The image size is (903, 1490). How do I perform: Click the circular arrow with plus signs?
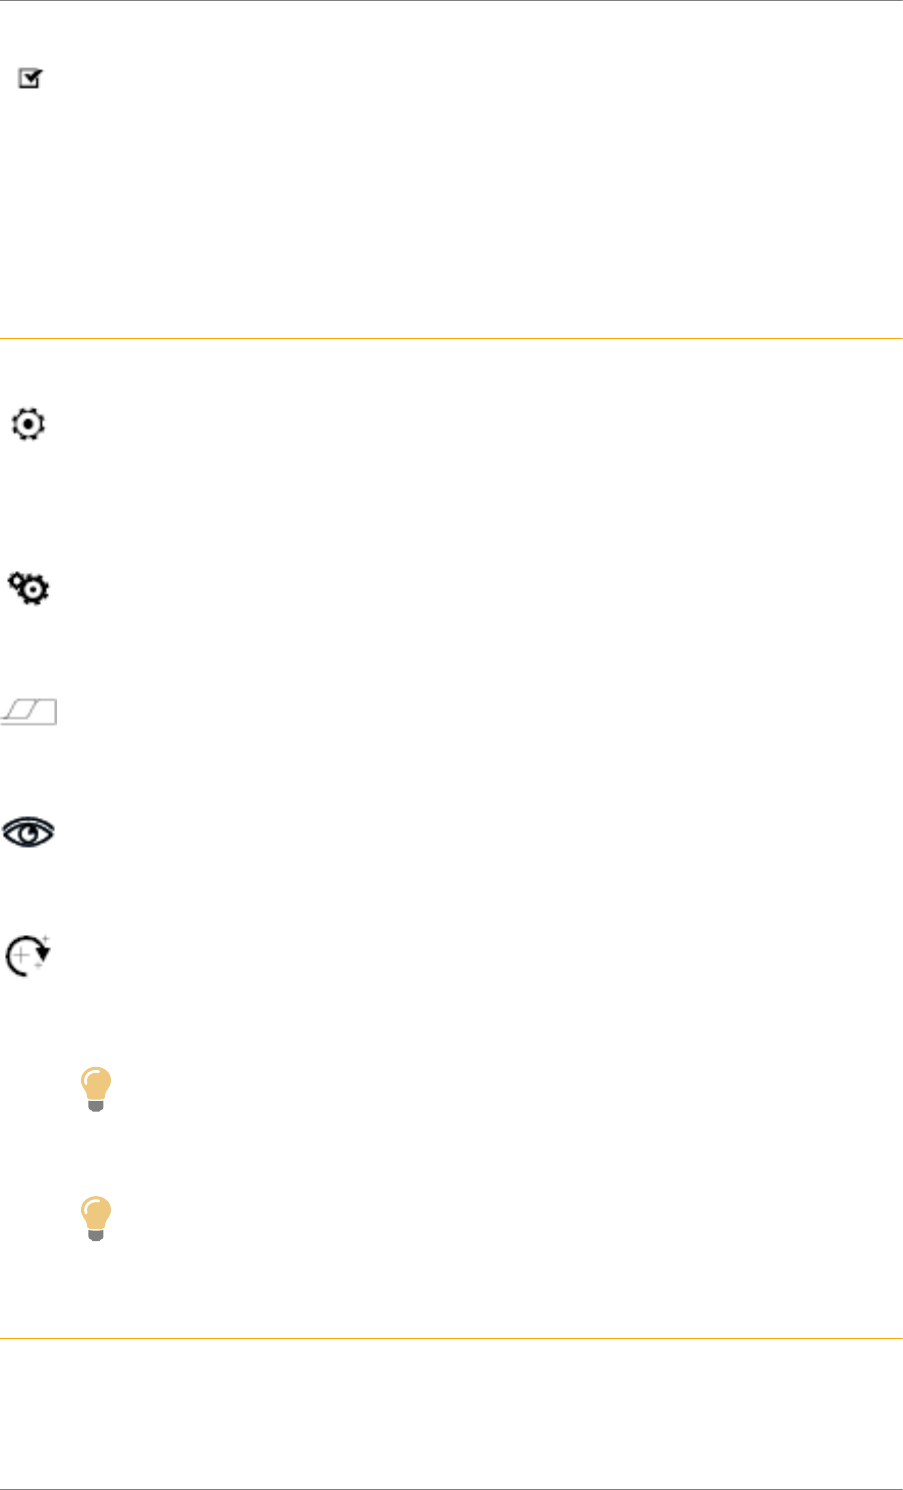(x=29, y=955)
